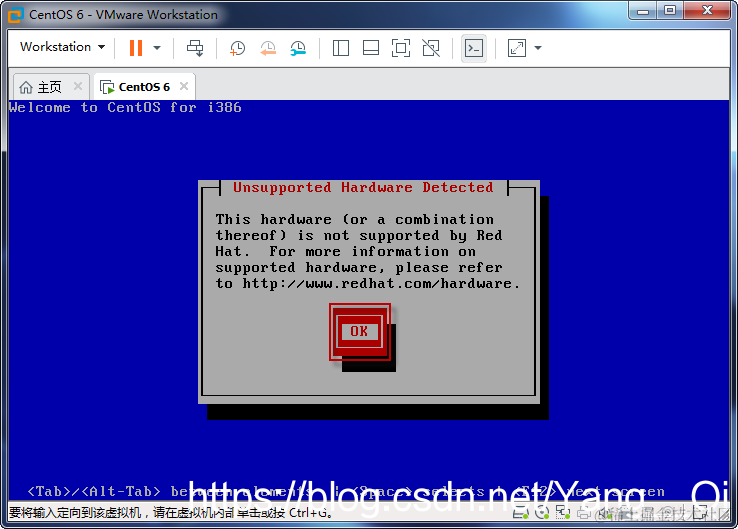Open the Workstation menu
738x529 pixels.
coord(62,47)
